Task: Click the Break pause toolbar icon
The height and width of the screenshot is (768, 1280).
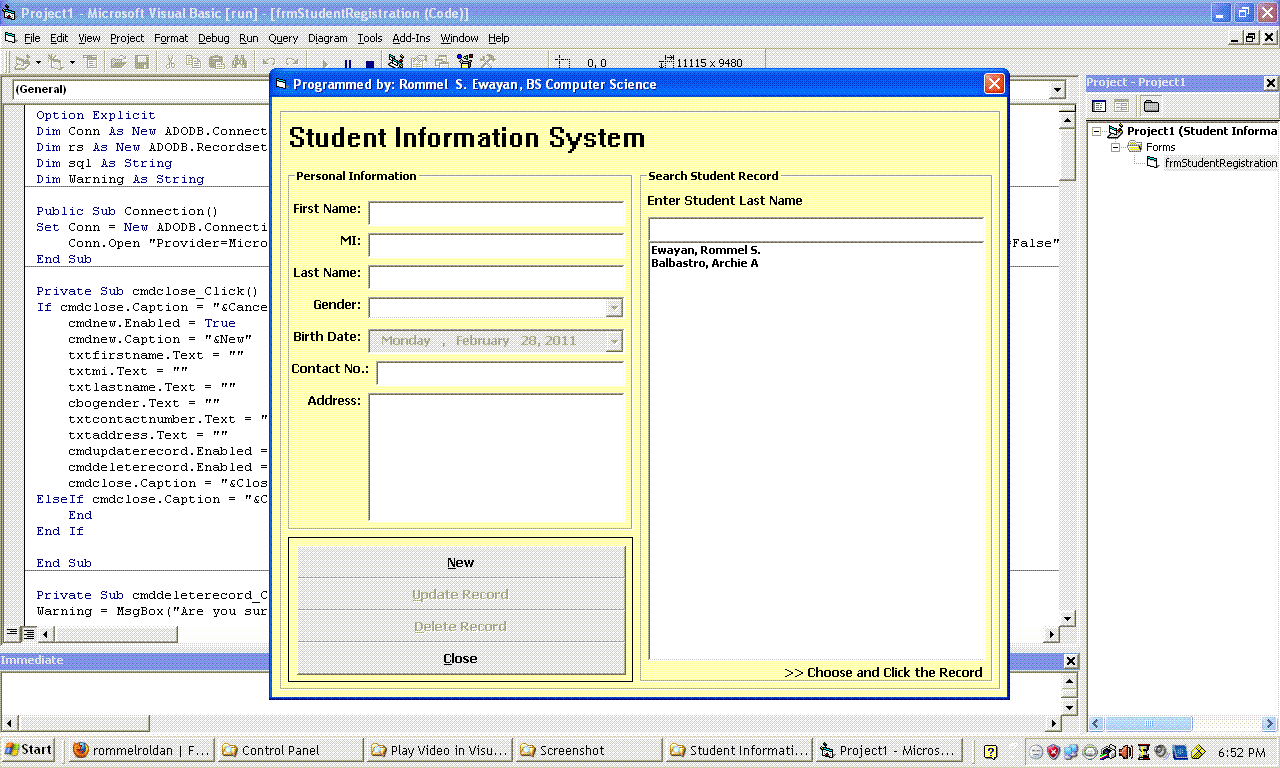Action: tap(348, 62)
